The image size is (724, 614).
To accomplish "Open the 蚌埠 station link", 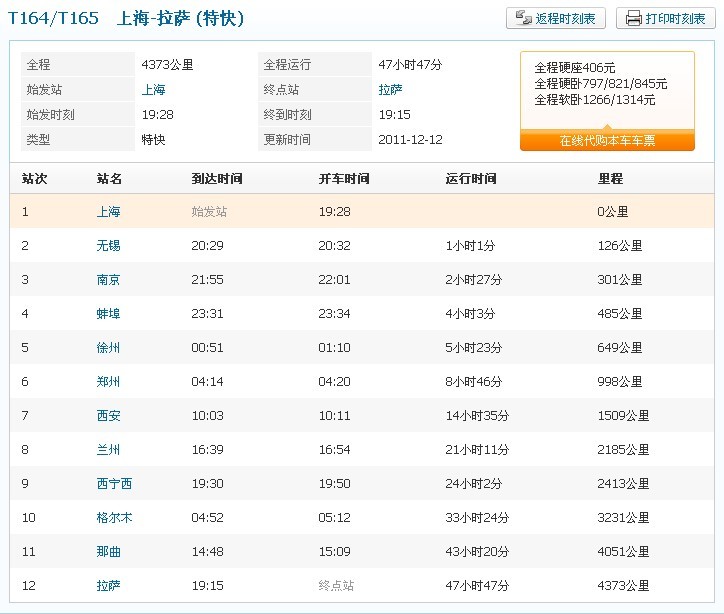I will click(x=109, y=314).
